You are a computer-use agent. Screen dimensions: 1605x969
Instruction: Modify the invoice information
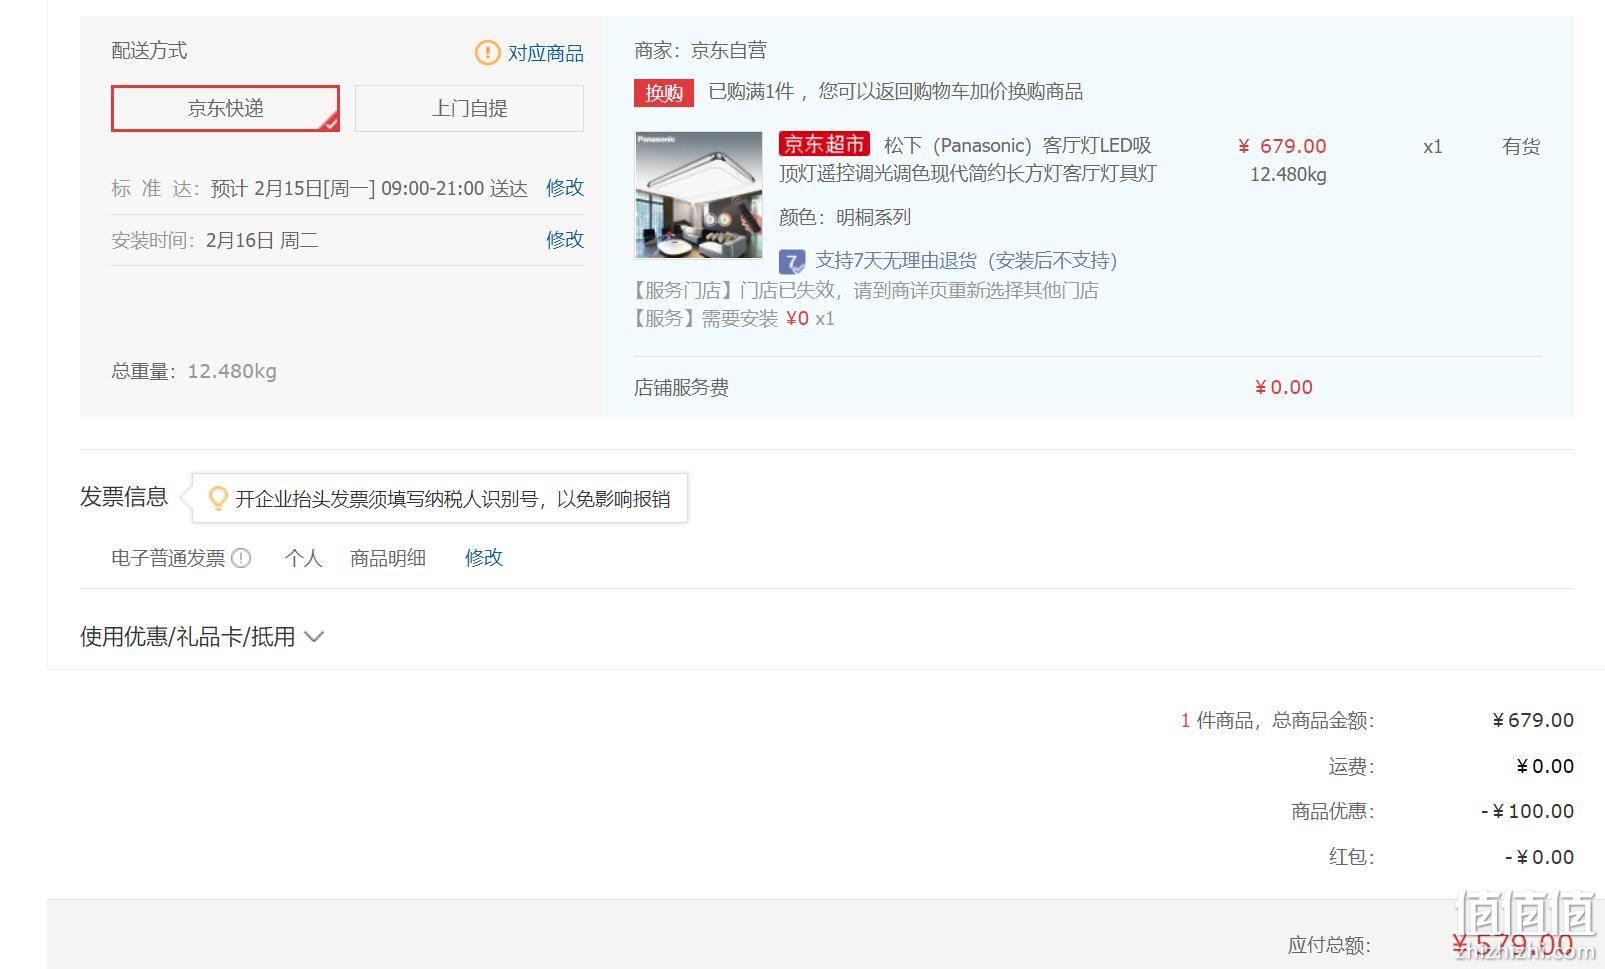click(x=484, y=558)
